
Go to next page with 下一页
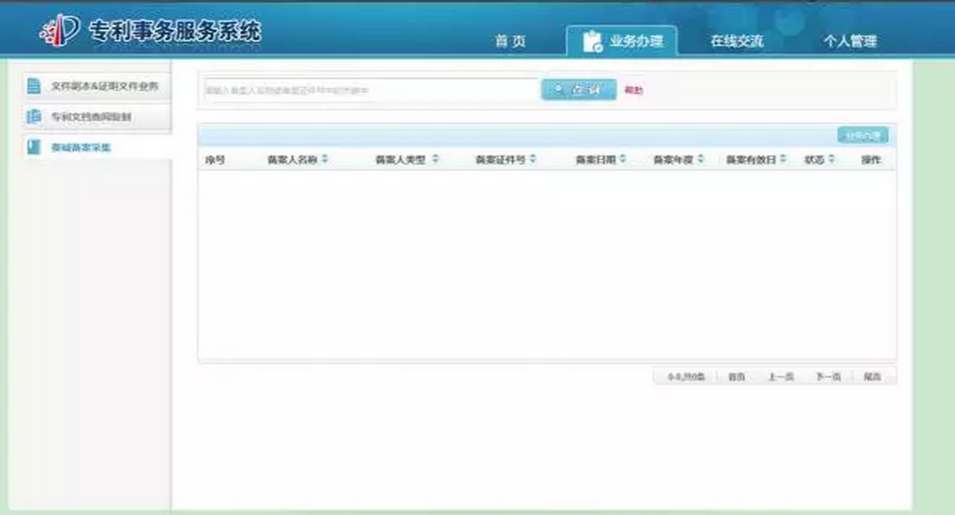click(x=827, y=377)
